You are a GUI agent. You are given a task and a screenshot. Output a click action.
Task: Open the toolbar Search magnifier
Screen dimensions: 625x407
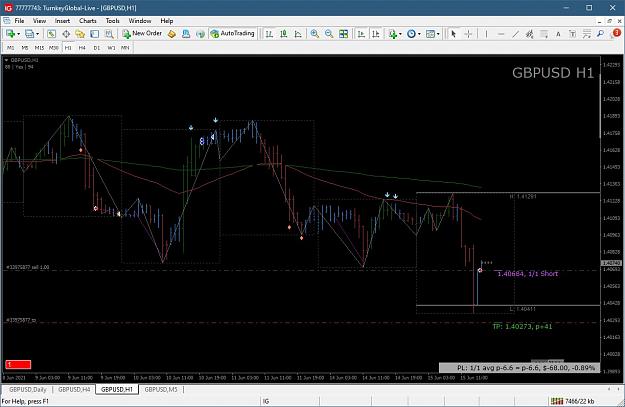[x=601, y=34]
